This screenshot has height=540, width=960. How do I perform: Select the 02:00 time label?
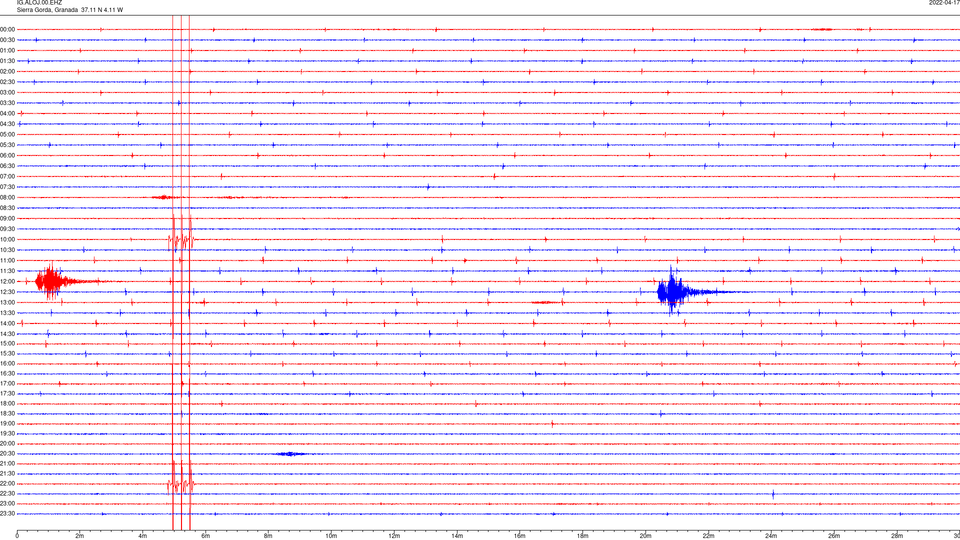pos(7,72)
